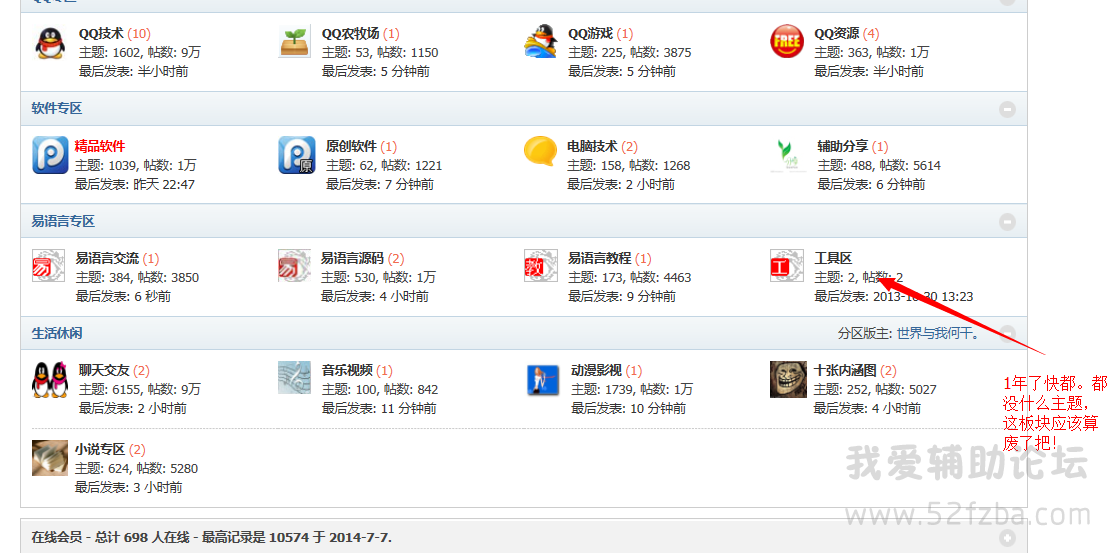Screen dimensions: 1115x553
Task: Open the 易语言专区 category heading
Action: [x=63, y=221]
